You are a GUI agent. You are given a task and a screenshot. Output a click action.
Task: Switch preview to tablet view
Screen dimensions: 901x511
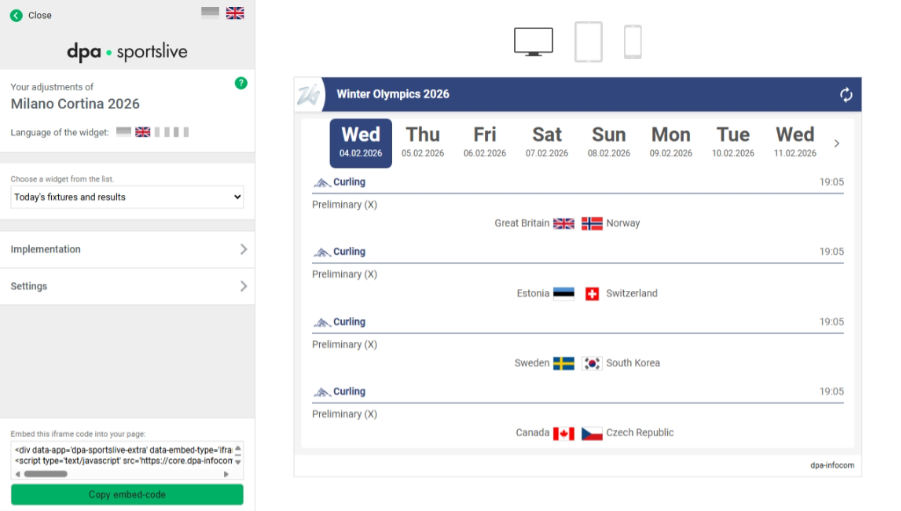[588, 42]
